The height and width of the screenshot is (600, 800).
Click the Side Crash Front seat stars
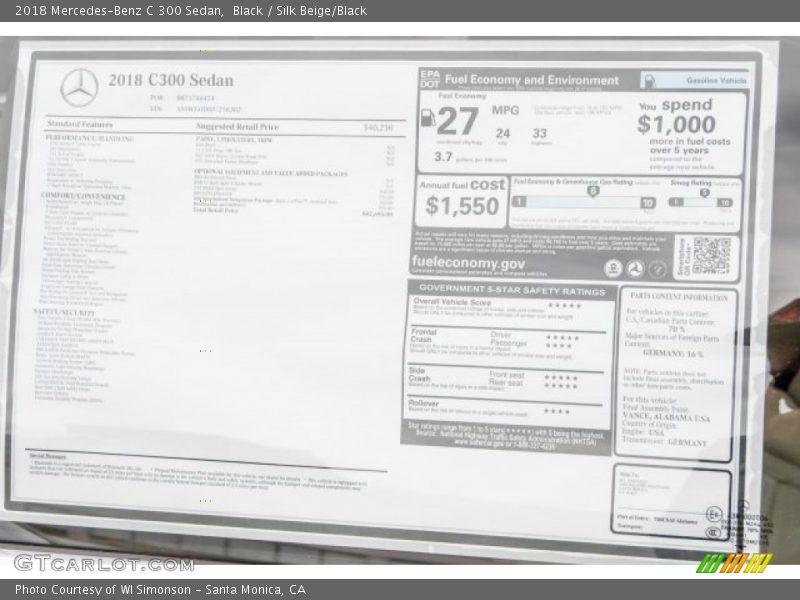click(x=561, y=378)
